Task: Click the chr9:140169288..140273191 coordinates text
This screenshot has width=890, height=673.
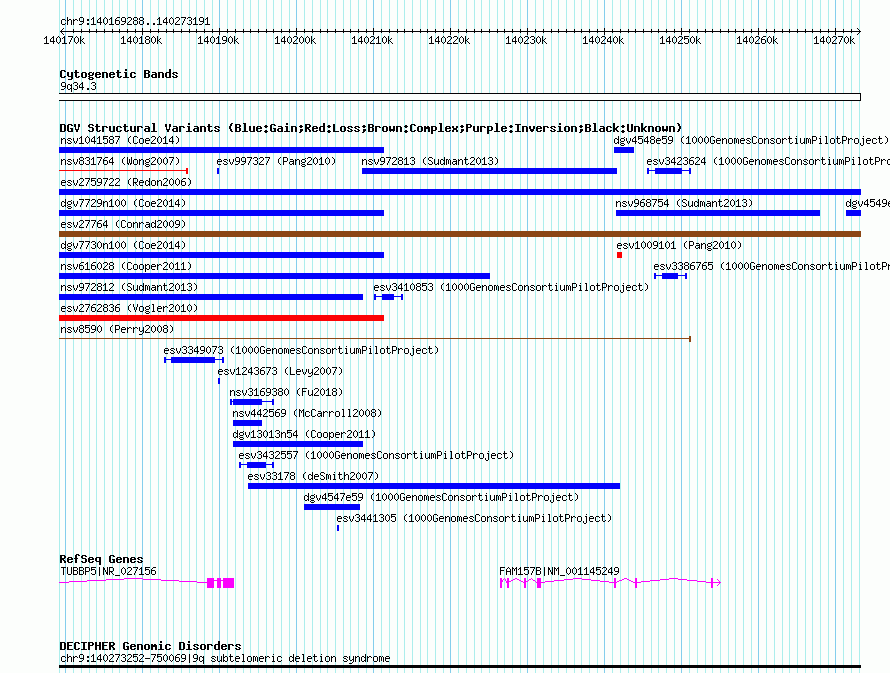Action: (x=135, y=21)
